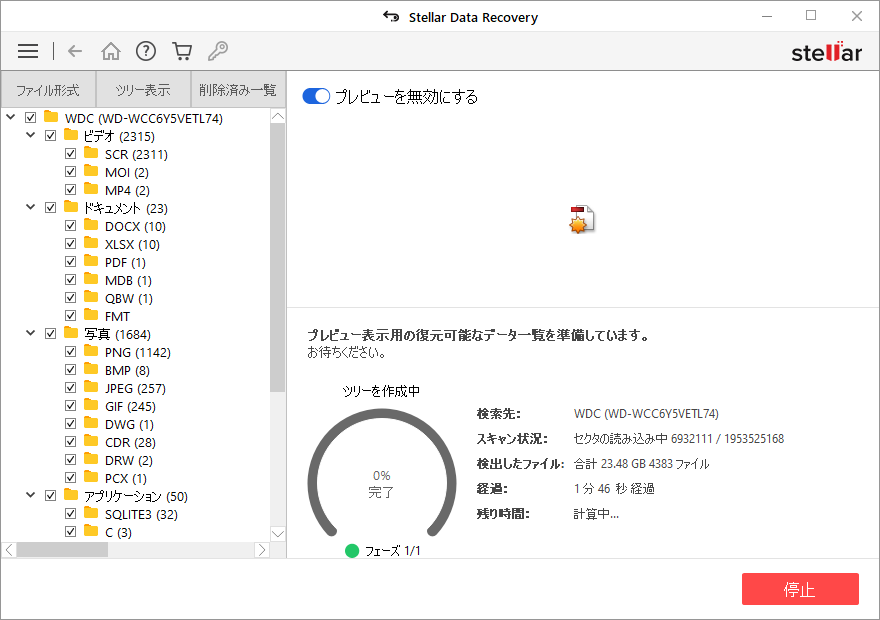The width and height of the screenshot is (880, 620).
Task: Click the tree's horizontal scrollbar thumb
Action: click(x=62, y=550)
